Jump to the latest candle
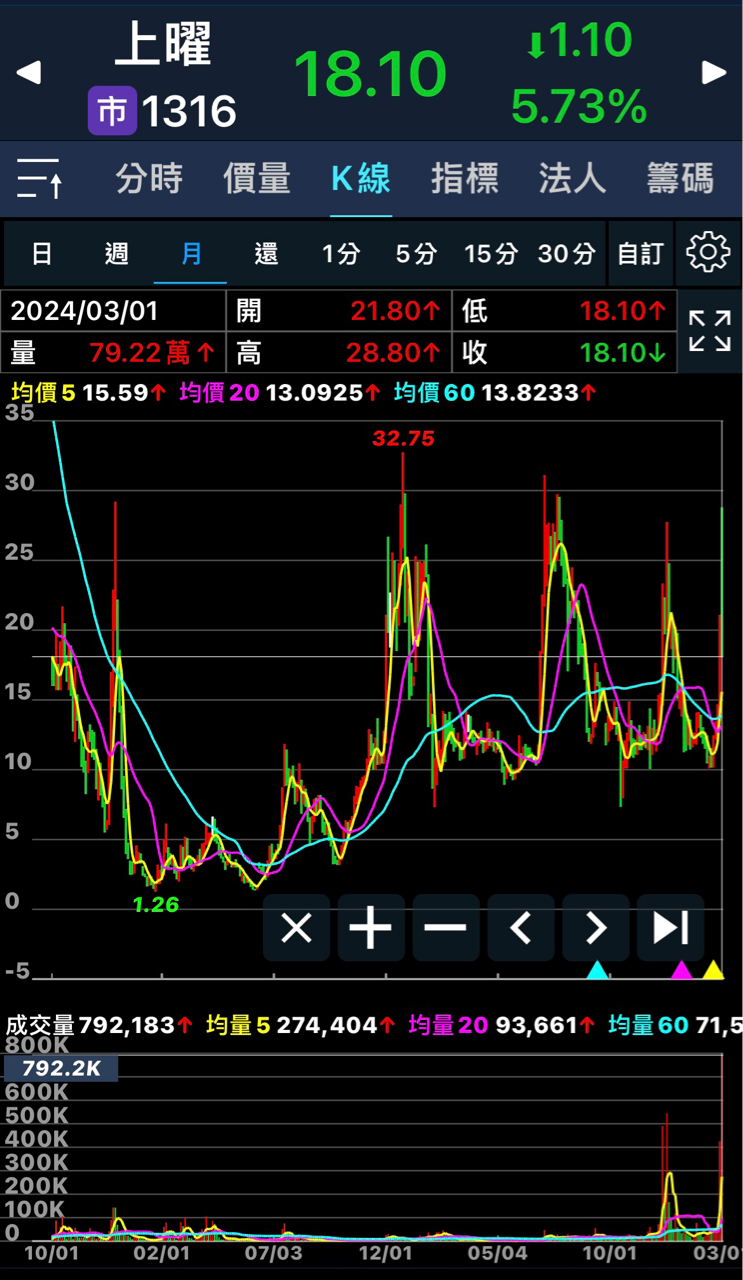 coord(670,928)
